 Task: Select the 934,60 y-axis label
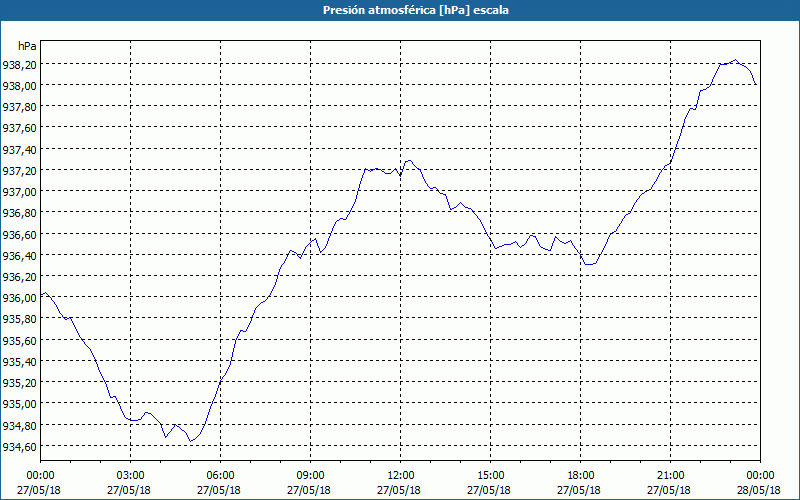(19, 446)
